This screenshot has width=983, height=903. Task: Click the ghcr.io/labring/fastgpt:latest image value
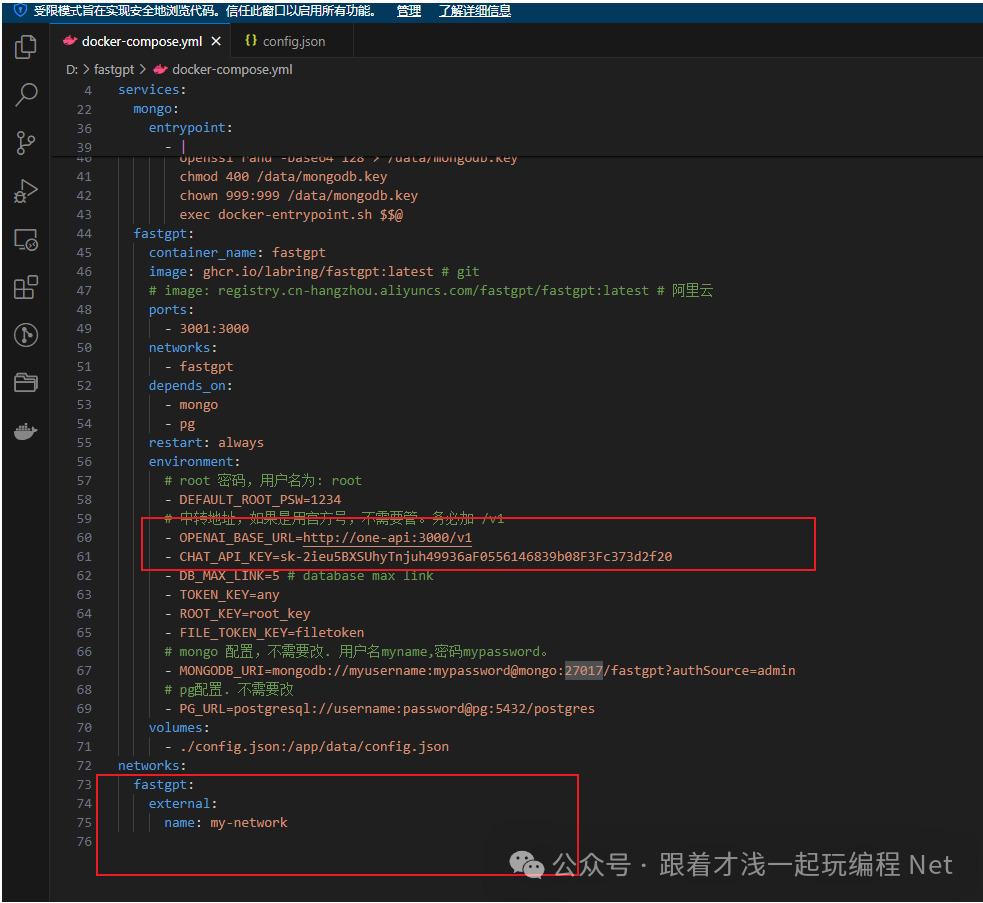[318, 272]
